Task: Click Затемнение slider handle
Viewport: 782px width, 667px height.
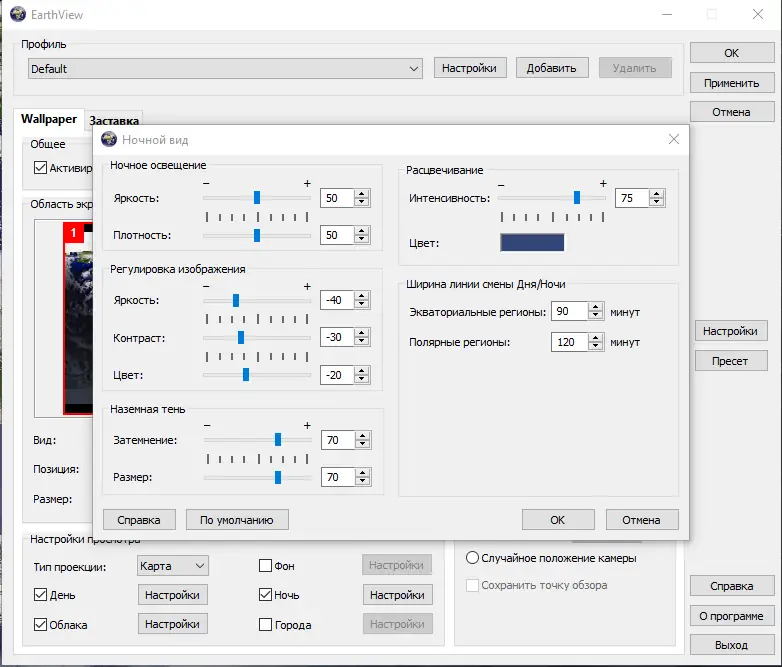Action: 278,440
